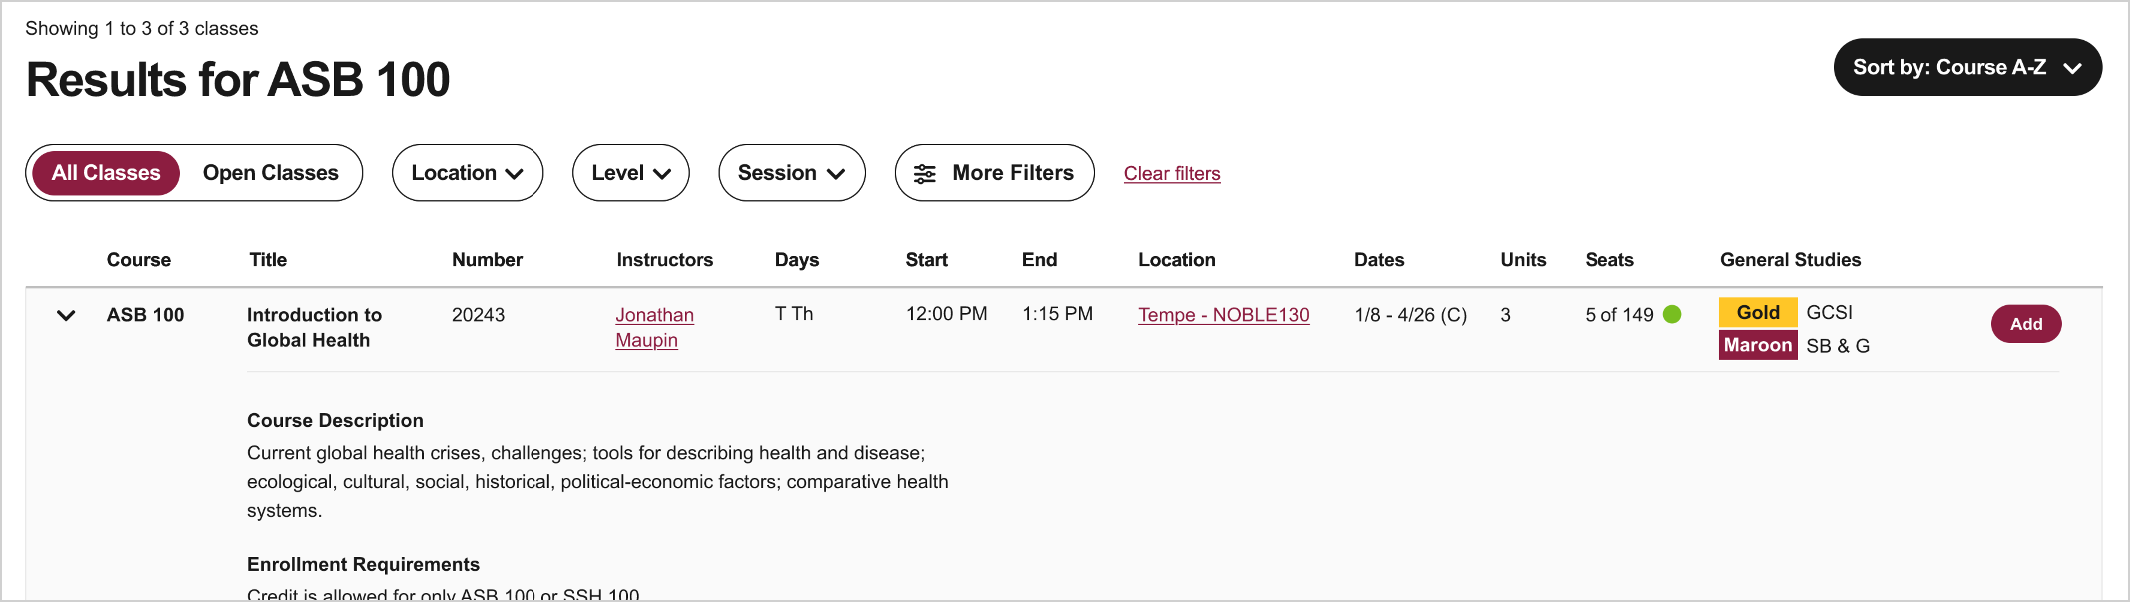Open the Level filter dropdown
Viewport: 2130px width, 602px height.
click(x=630, y=173)
